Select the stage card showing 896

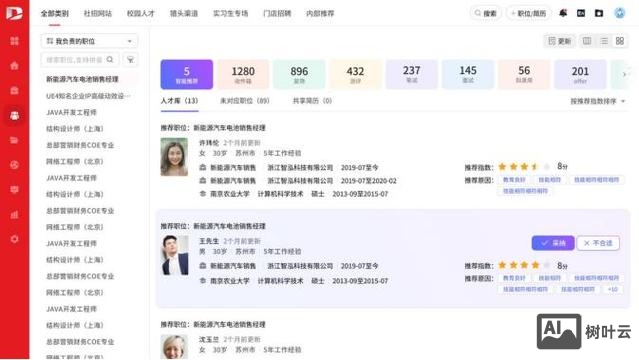pyautogui.click(x=299, y=74)
